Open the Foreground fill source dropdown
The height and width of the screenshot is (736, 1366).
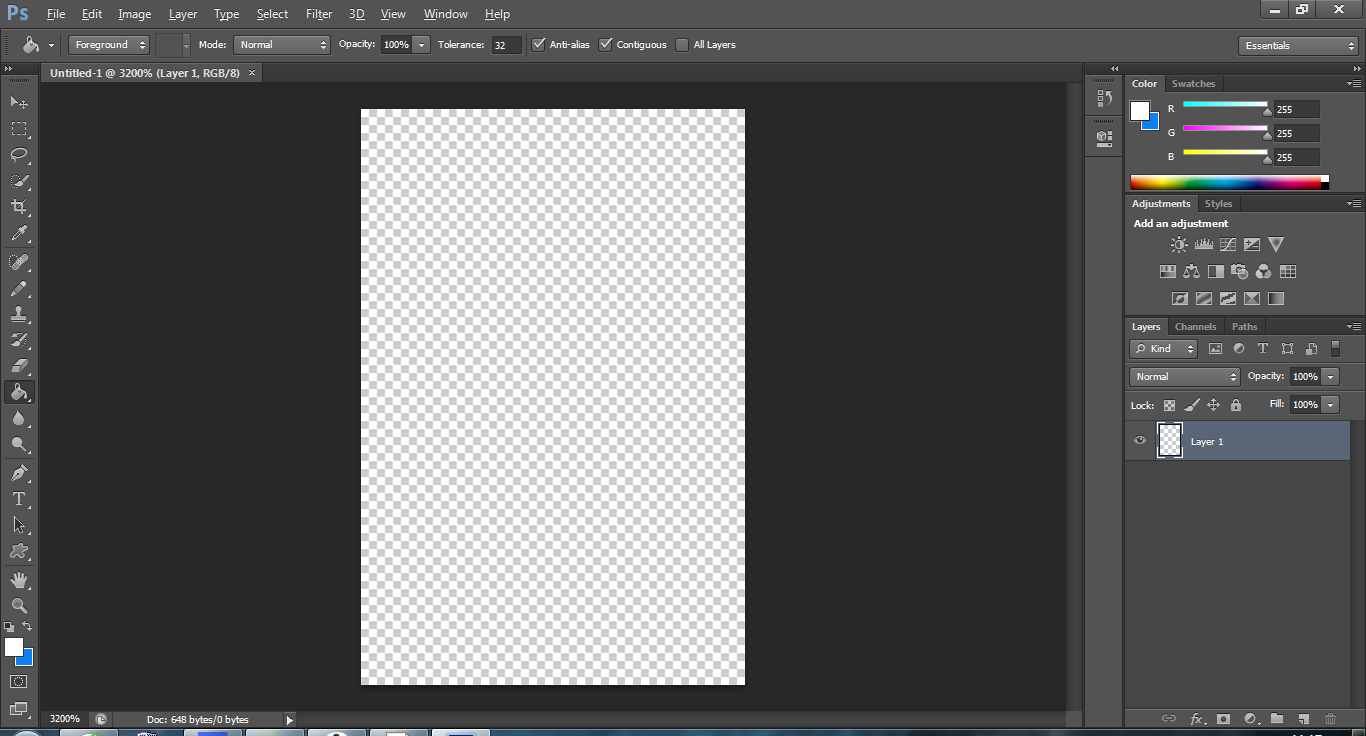(109, 45)
